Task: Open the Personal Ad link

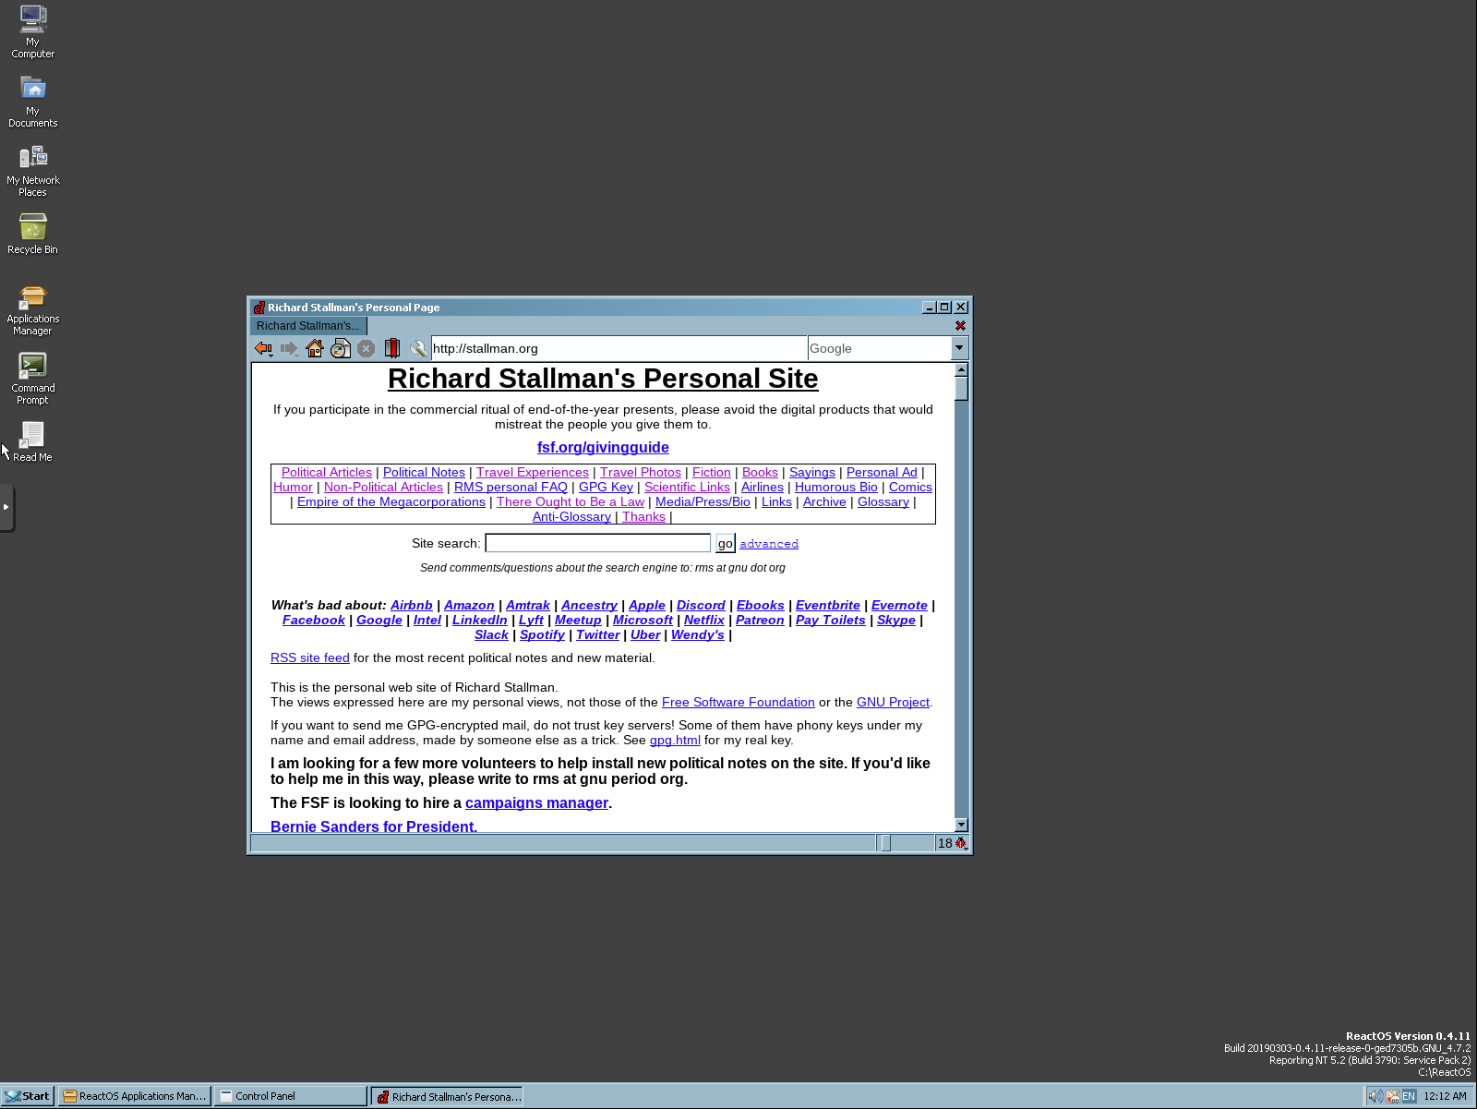Action: (882, 472)
